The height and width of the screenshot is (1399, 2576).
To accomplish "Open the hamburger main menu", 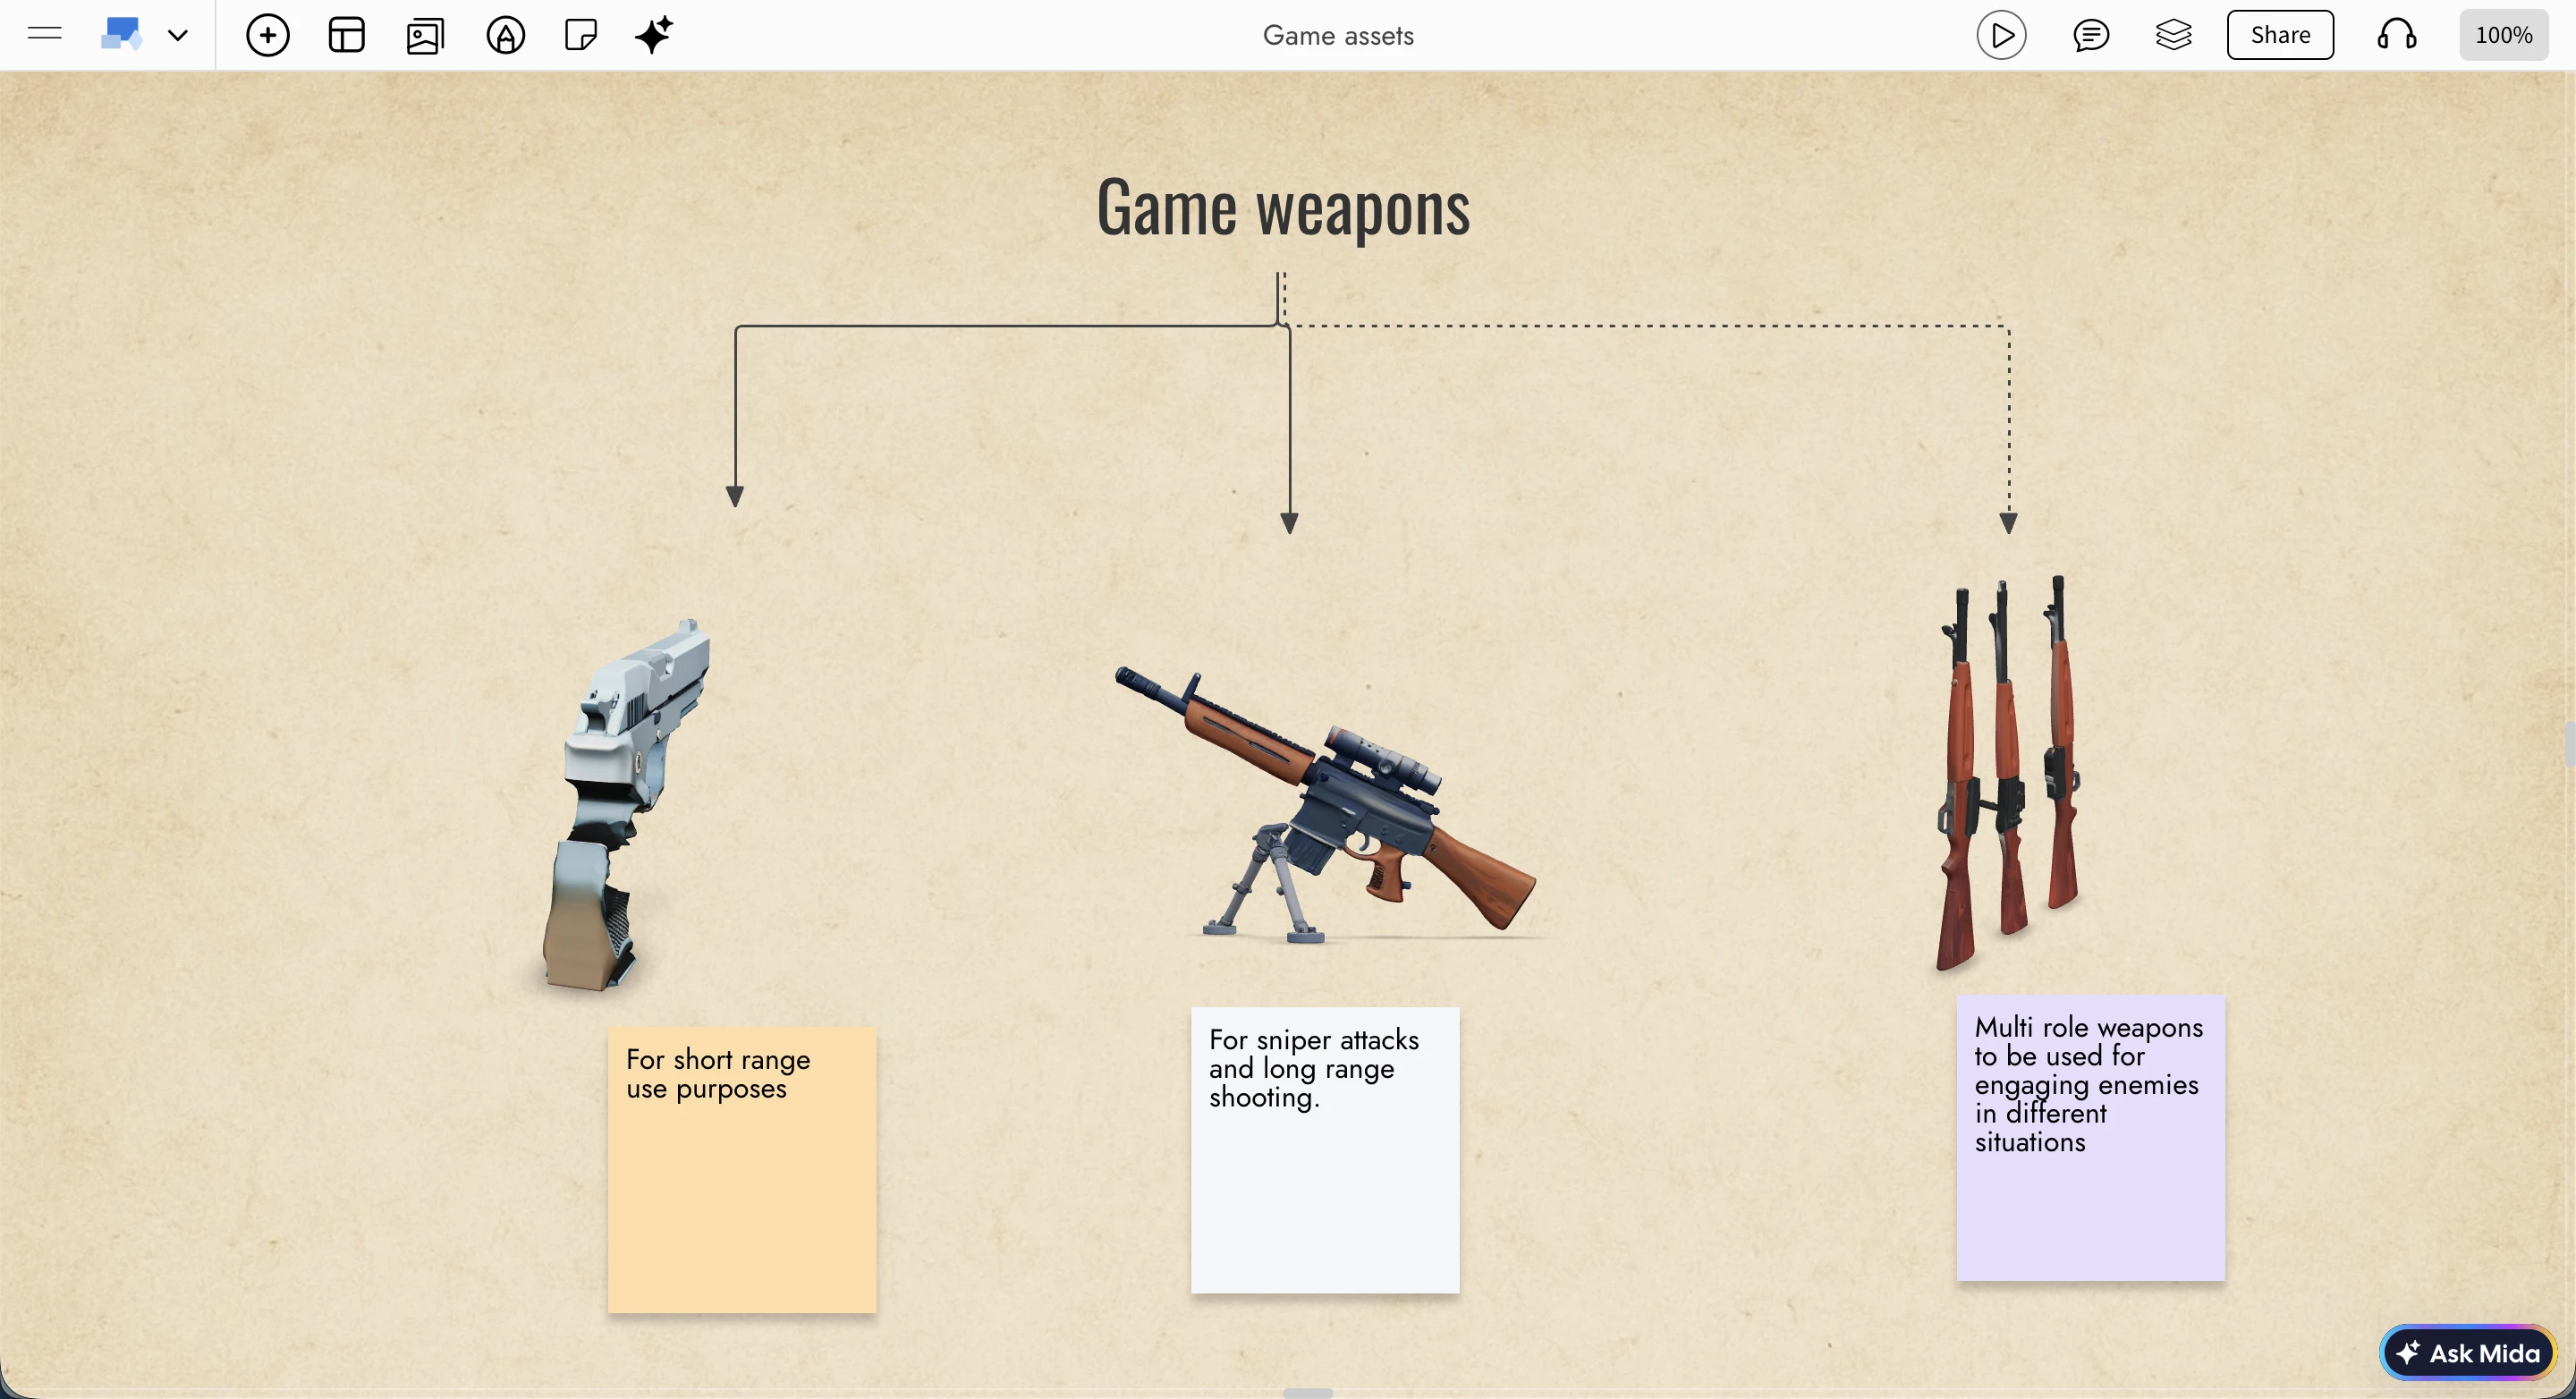I will pos(45,35).
